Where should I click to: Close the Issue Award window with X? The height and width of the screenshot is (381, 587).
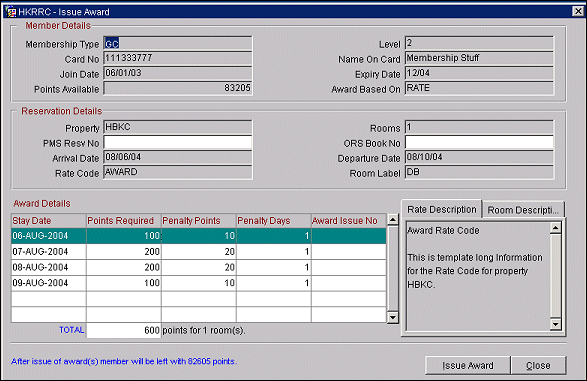pyautogui.click(x=578, y=11)
